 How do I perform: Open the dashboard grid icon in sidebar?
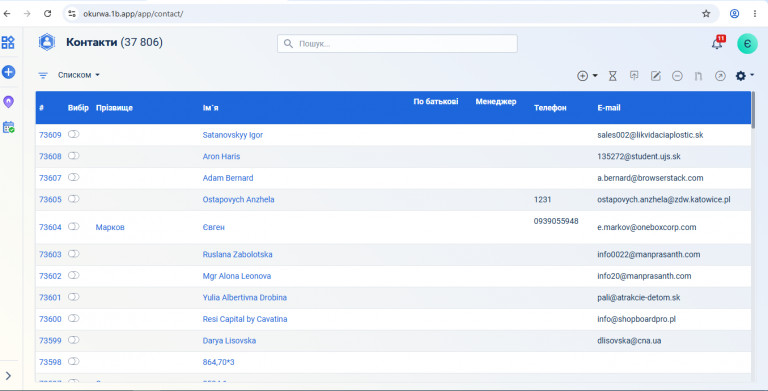point(8,43)
